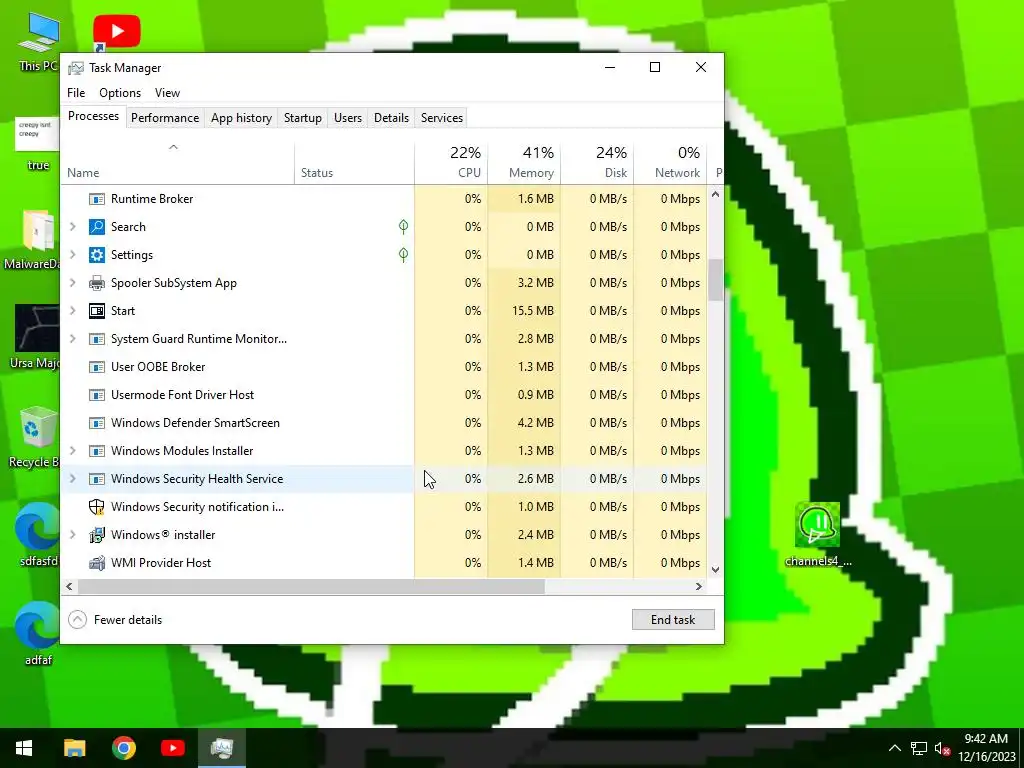Click the horizontal scrollbar left arrow

(69, 587)
